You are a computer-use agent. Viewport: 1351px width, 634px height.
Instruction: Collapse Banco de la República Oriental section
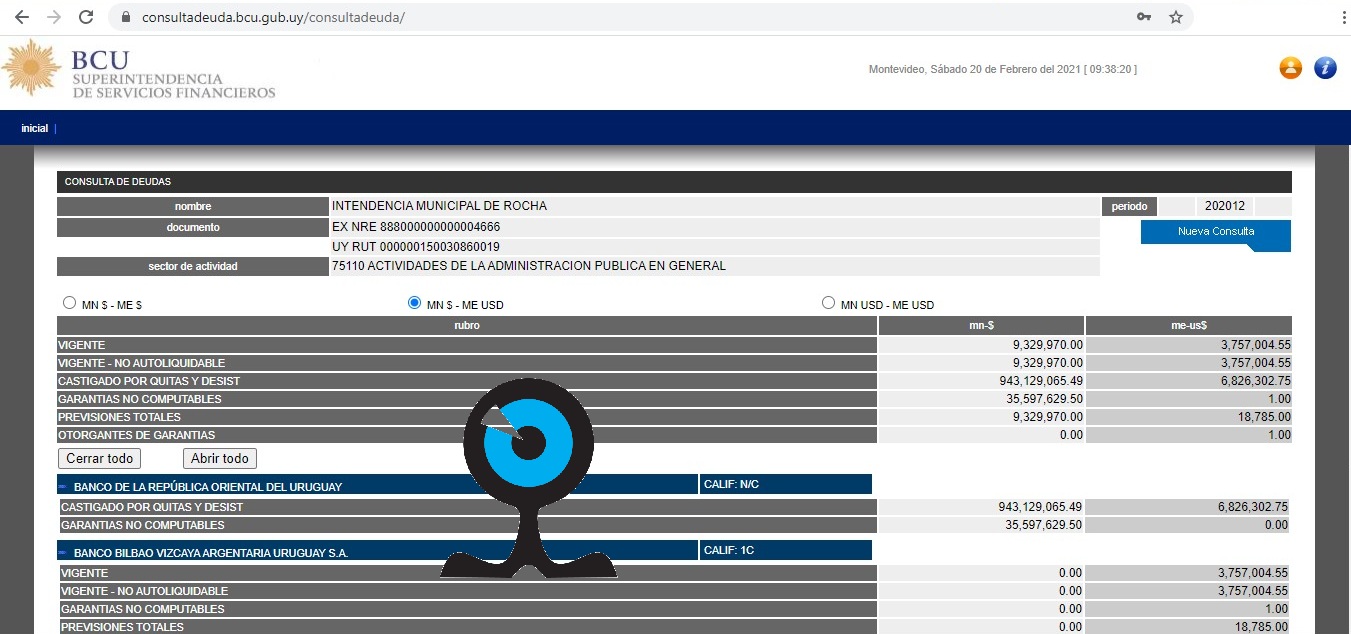click(63, 487)
